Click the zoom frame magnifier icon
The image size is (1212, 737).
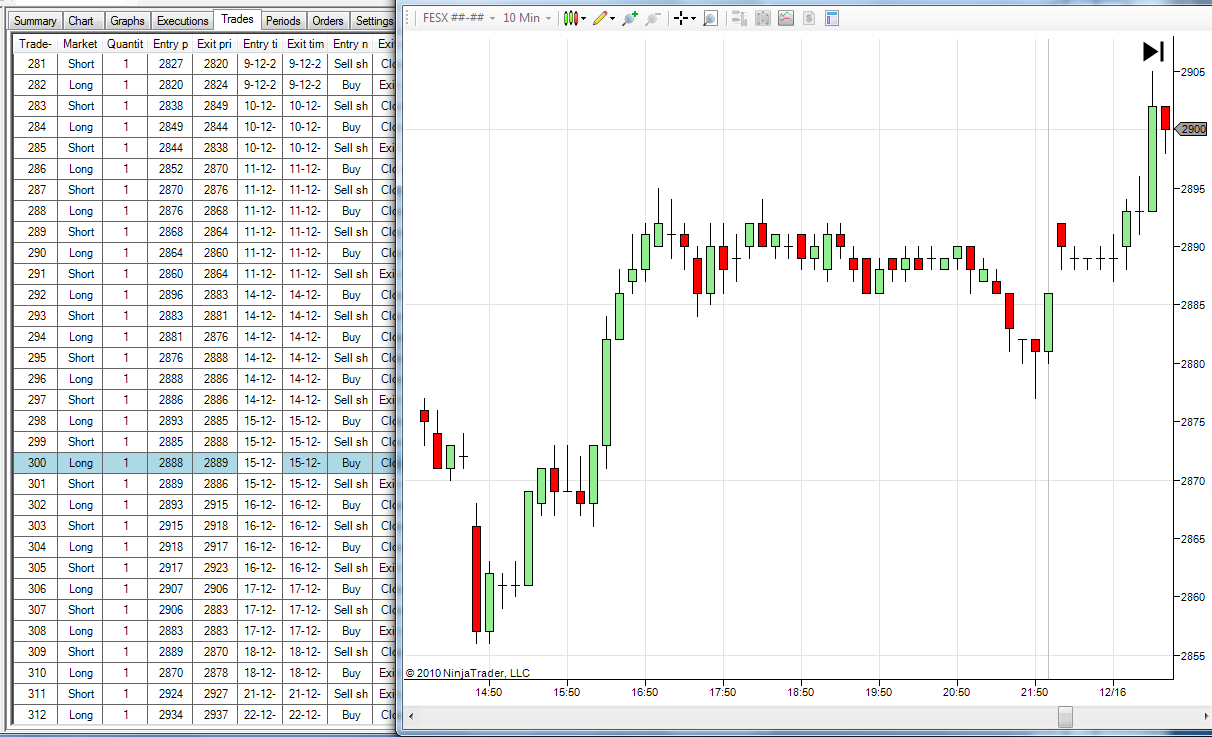(x=710, y=18)
